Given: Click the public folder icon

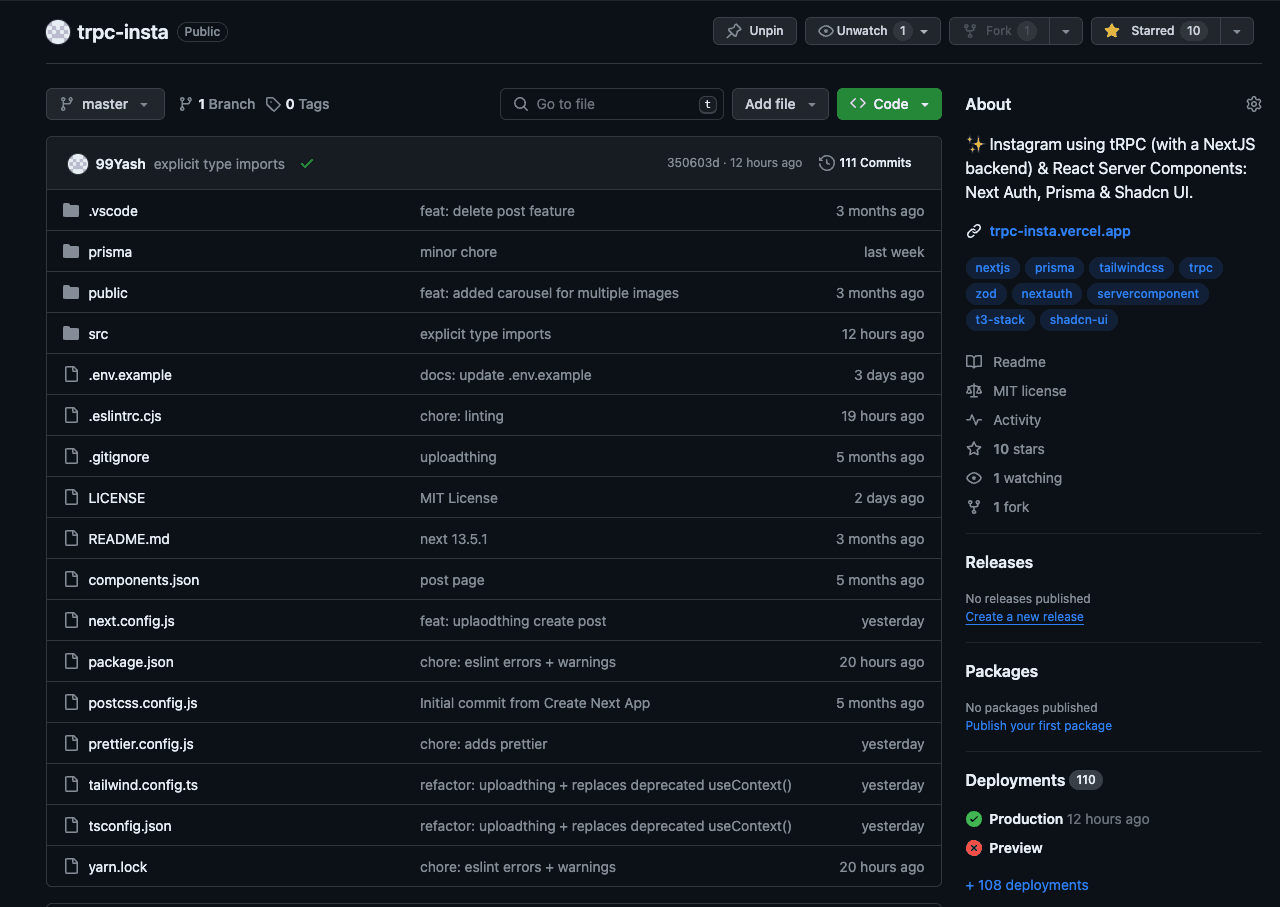Looking at the screenshot, I should [71, 293].
